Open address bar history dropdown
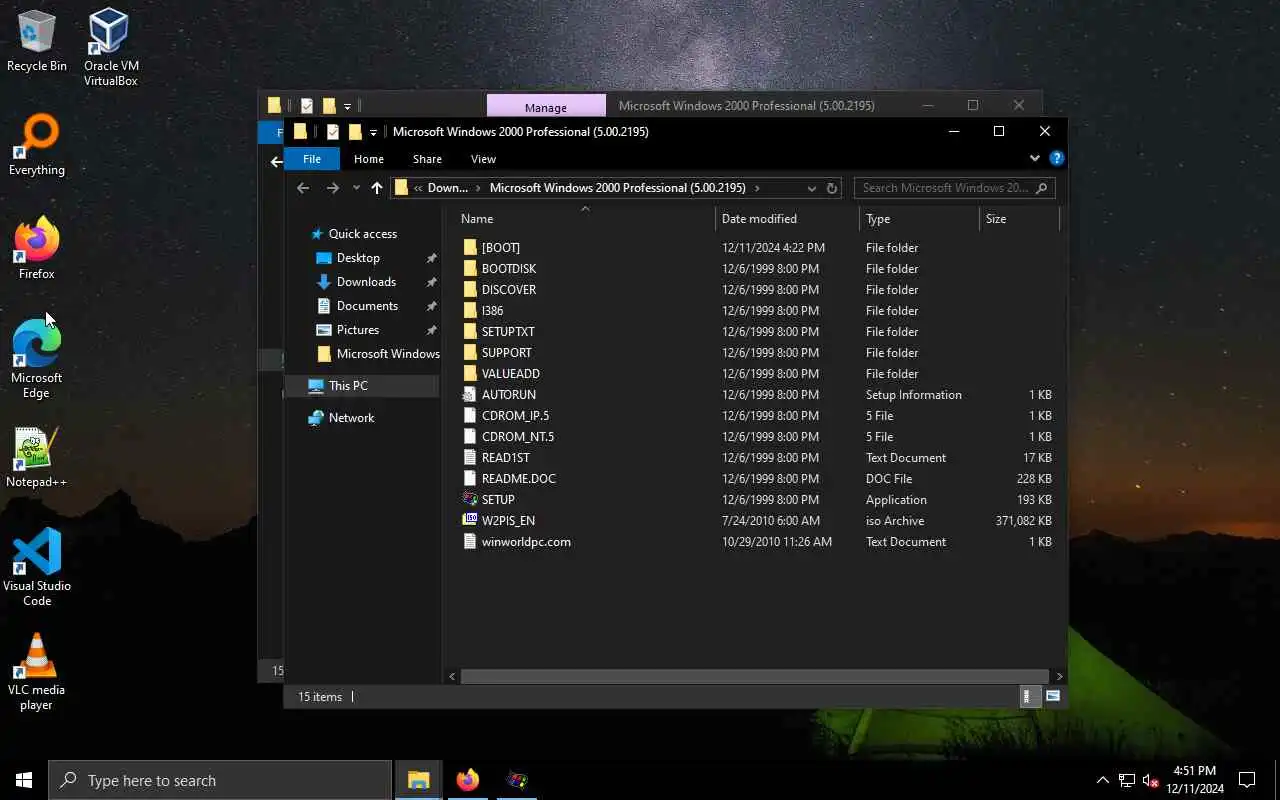Image resolution: width=1280 pixels, height=800 pixels. (x=810, y=188)
